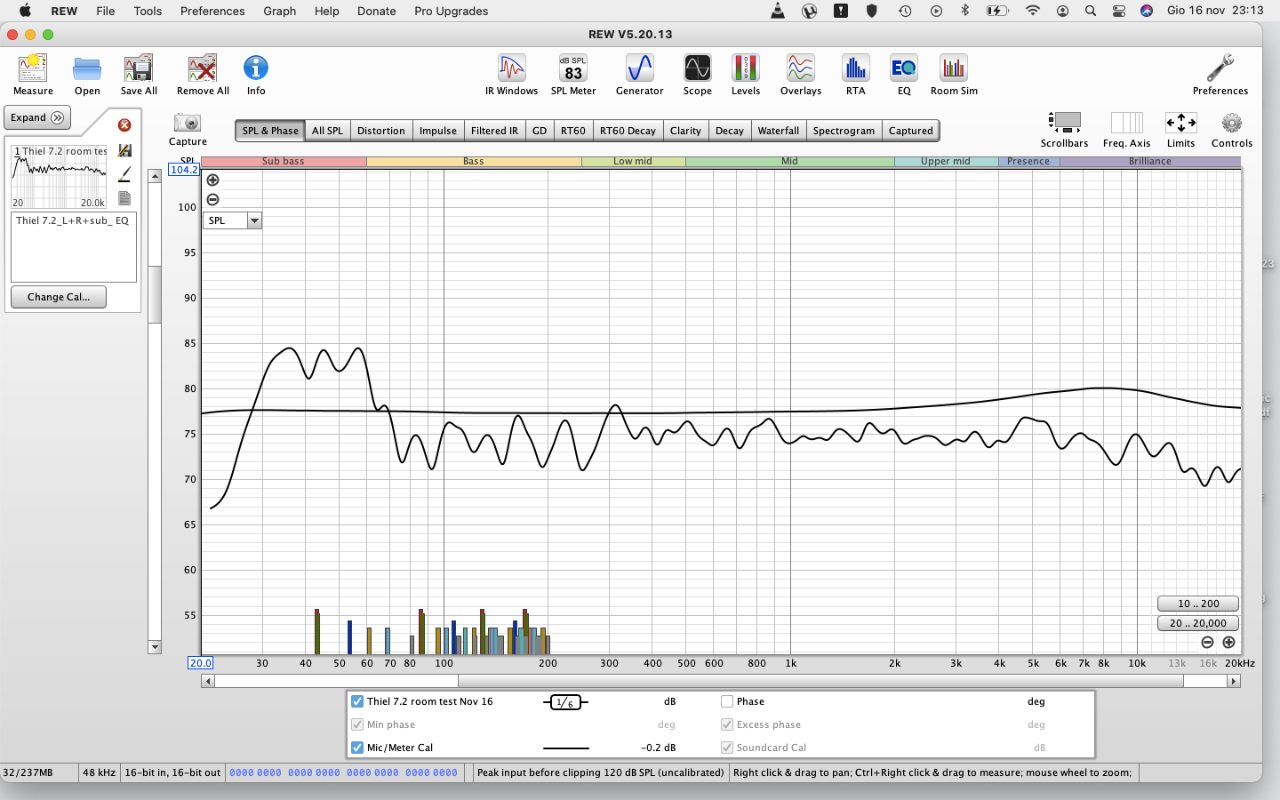Zoom in using graph plus magnifier
1280x800 pixels.
click(x=212, y=180)
